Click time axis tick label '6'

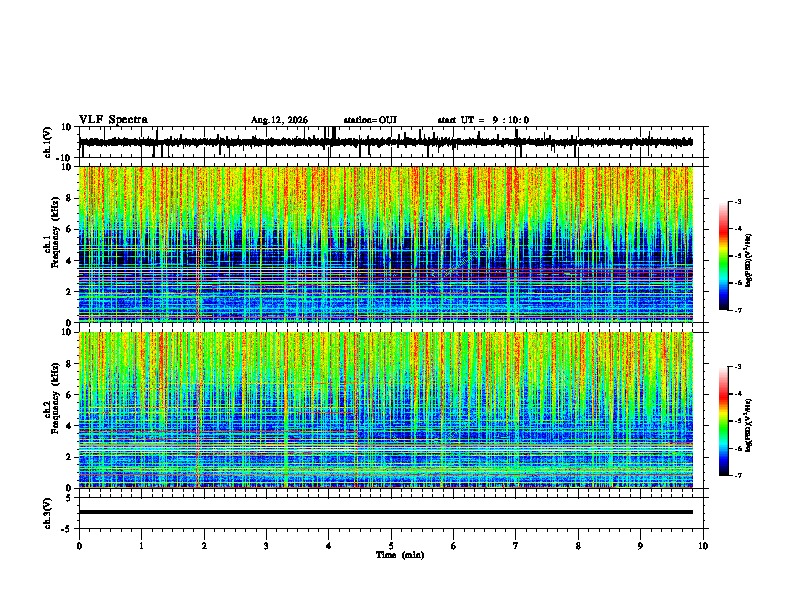454,546
